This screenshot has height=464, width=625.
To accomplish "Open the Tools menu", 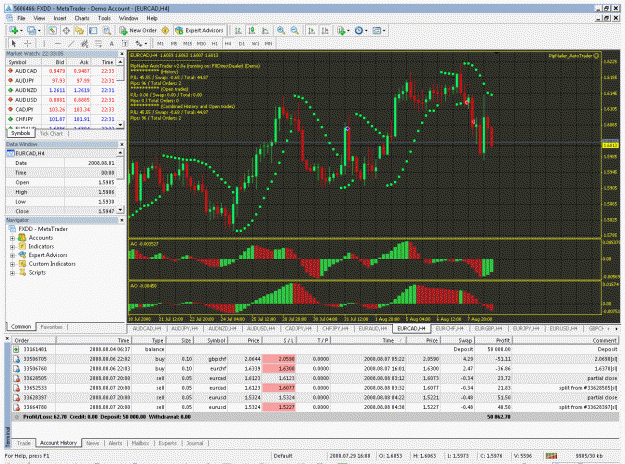I will point(104,18).
